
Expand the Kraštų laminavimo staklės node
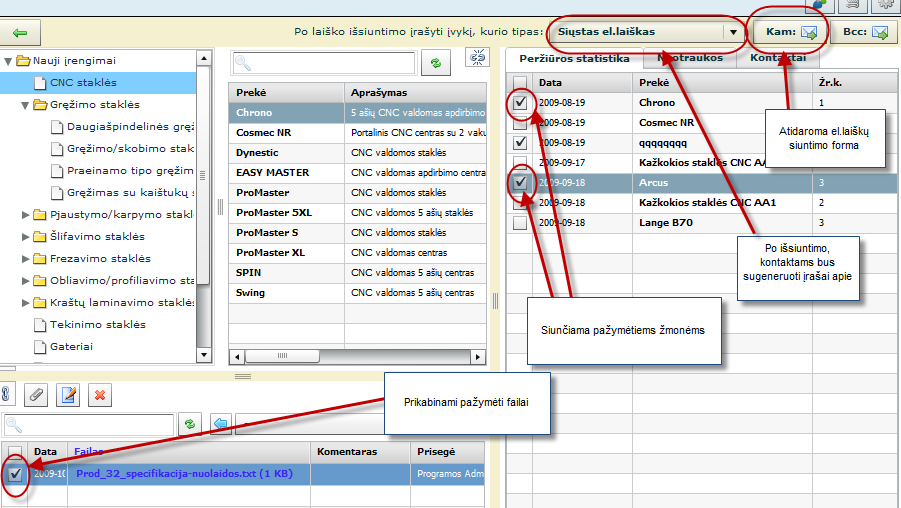(25, 303)
